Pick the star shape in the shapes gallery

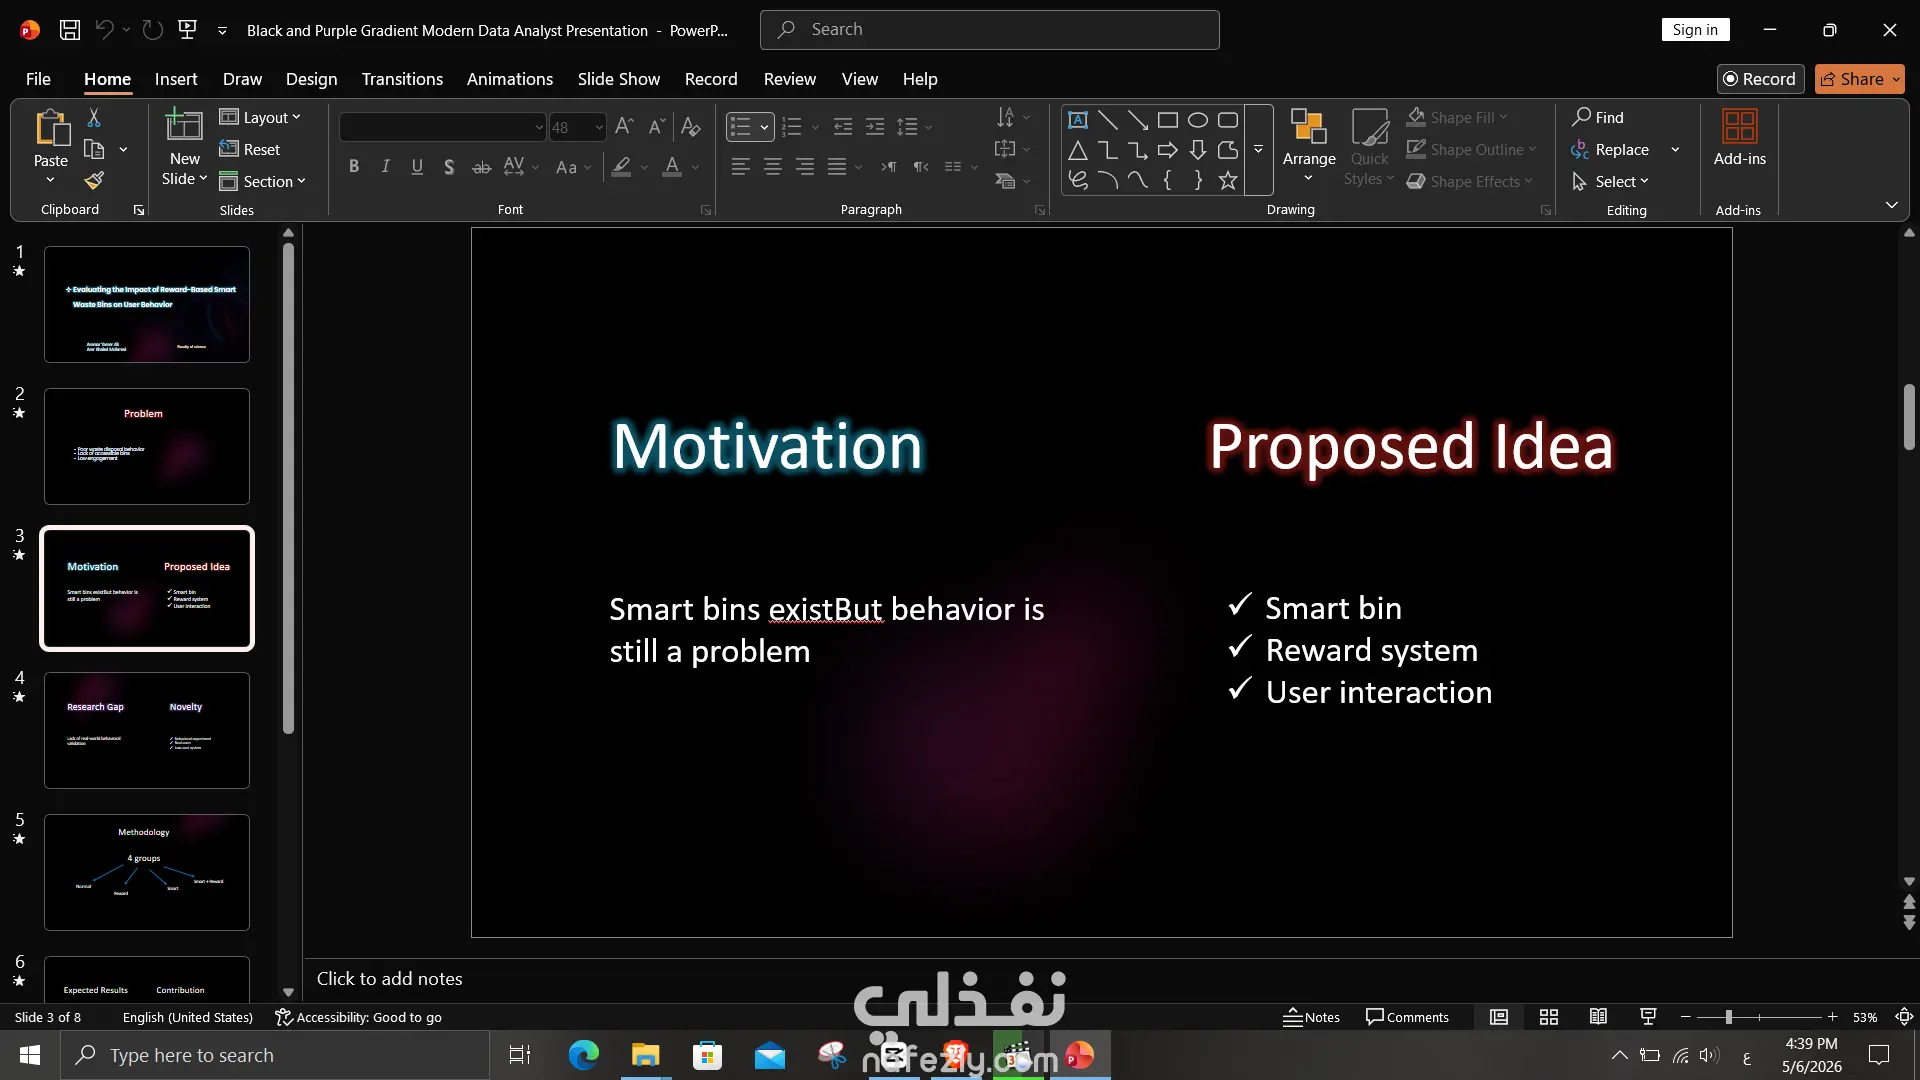click(1228, 180)
